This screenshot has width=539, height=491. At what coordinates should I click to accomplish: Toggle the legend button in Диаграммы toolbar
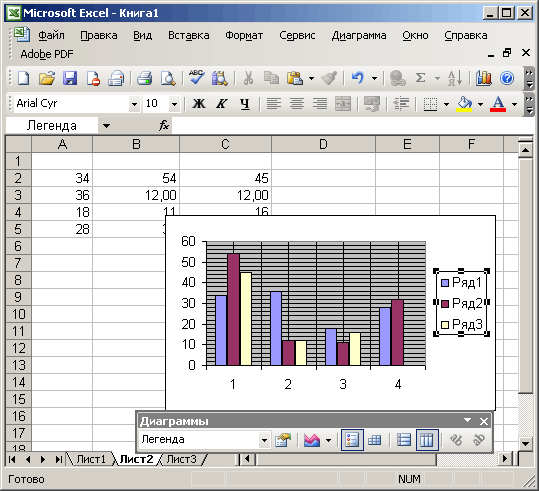tap(352, 440)
